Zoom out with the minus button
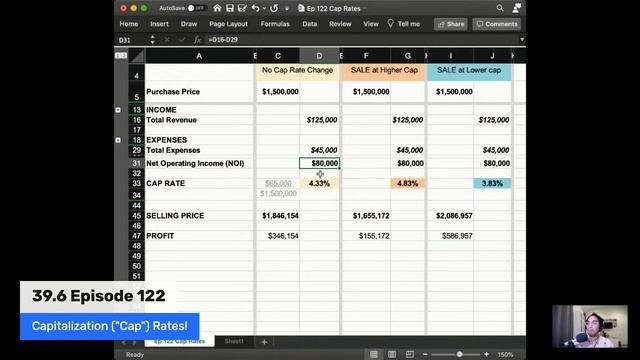Viewport: 640px width, 360px height. tap(425, 354)
